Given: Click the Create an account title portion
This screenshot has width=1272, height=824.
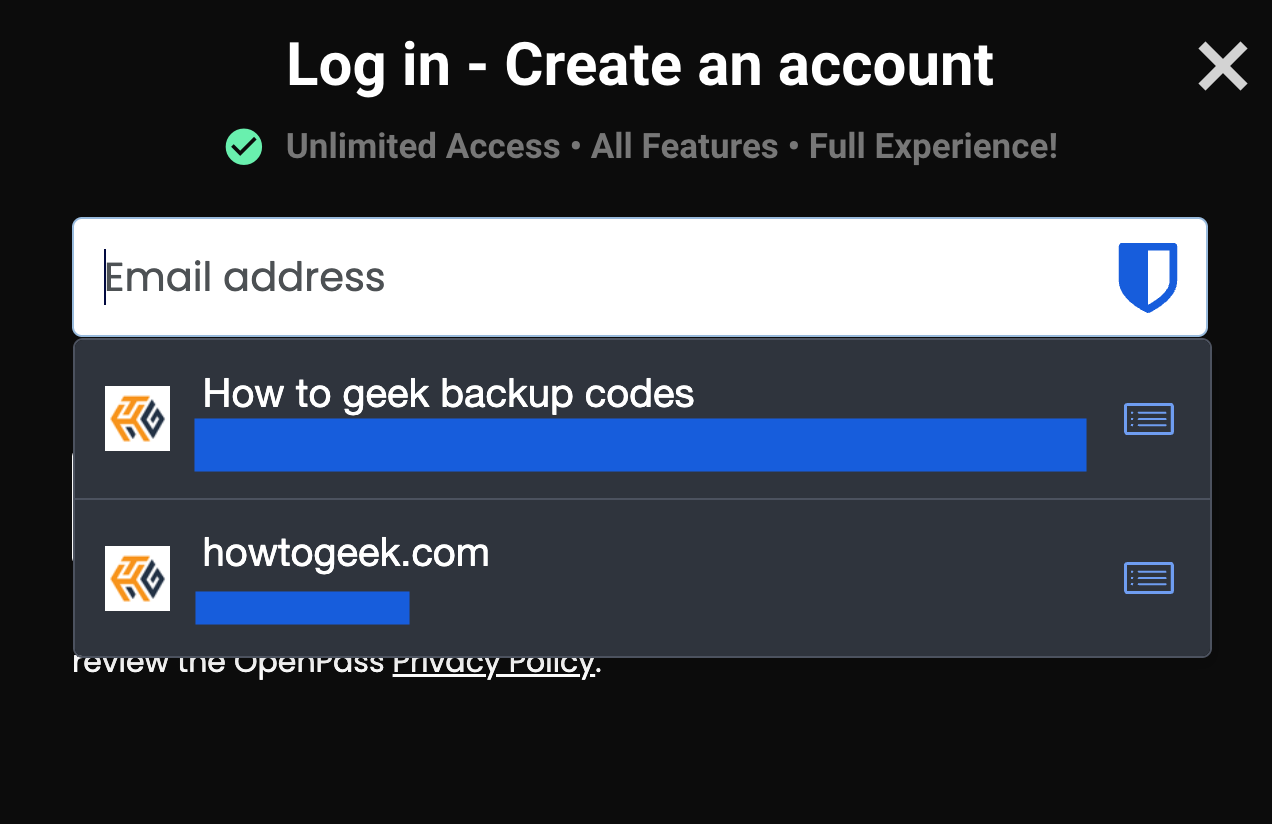Looking at the screenshot, I should point(748,66).
